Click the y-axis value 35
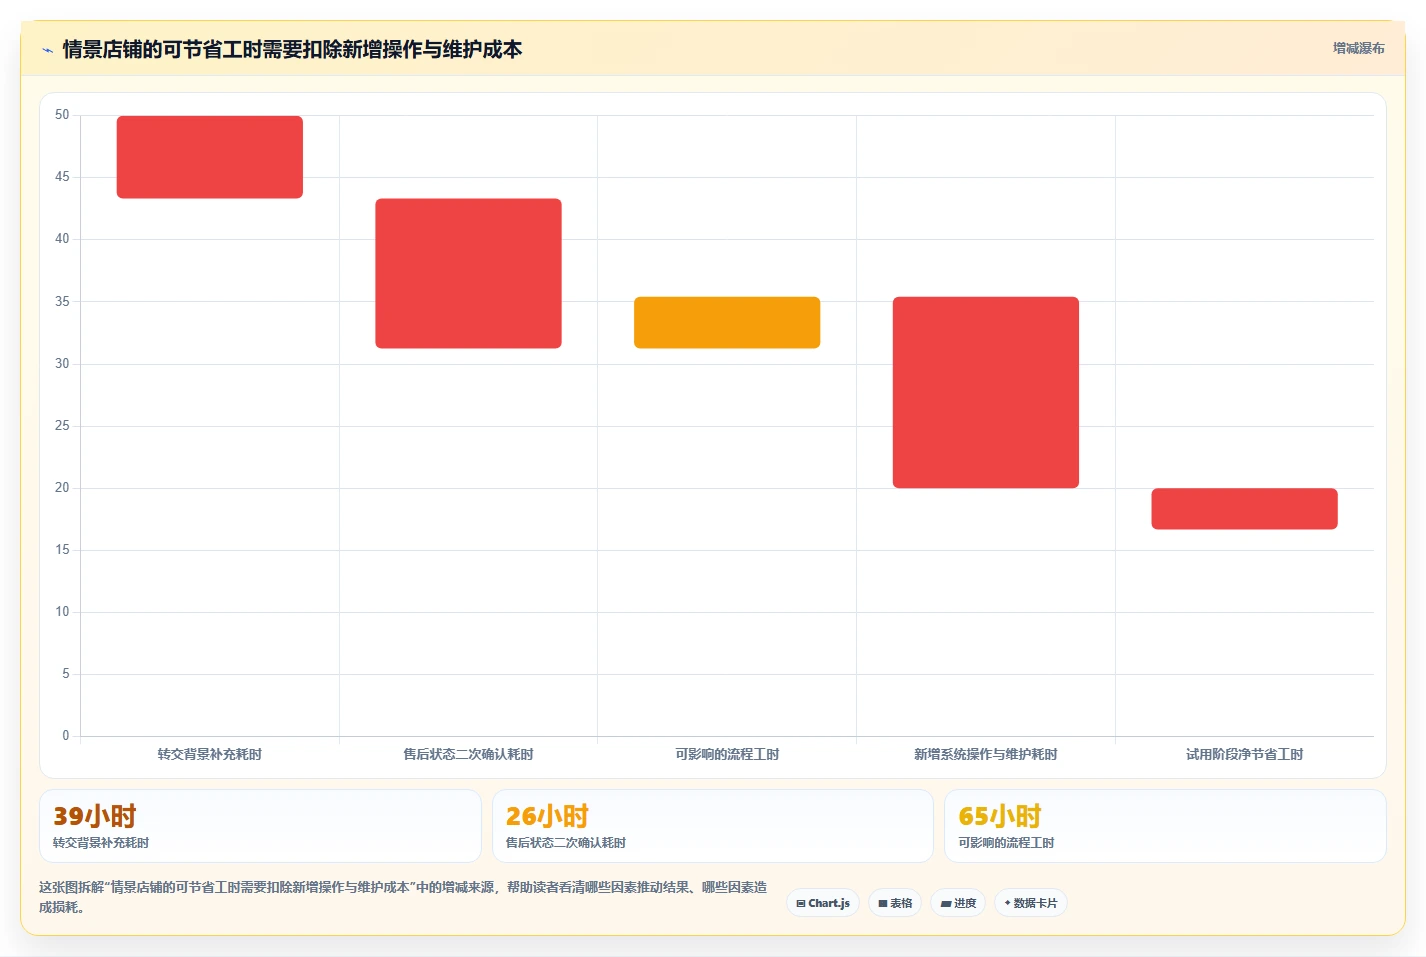This screenshot has height=957, width=1426. tap(62, 301)
